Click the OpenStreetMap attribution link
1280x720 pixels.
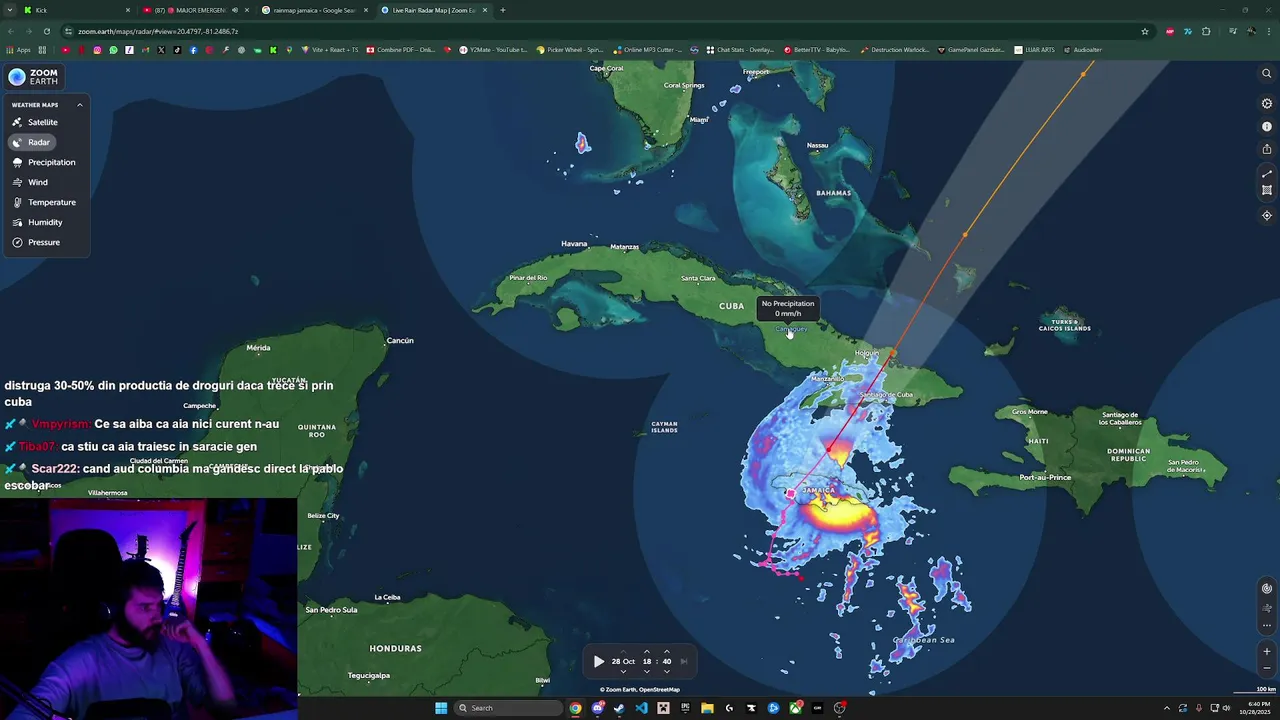[x=659, y=689]
